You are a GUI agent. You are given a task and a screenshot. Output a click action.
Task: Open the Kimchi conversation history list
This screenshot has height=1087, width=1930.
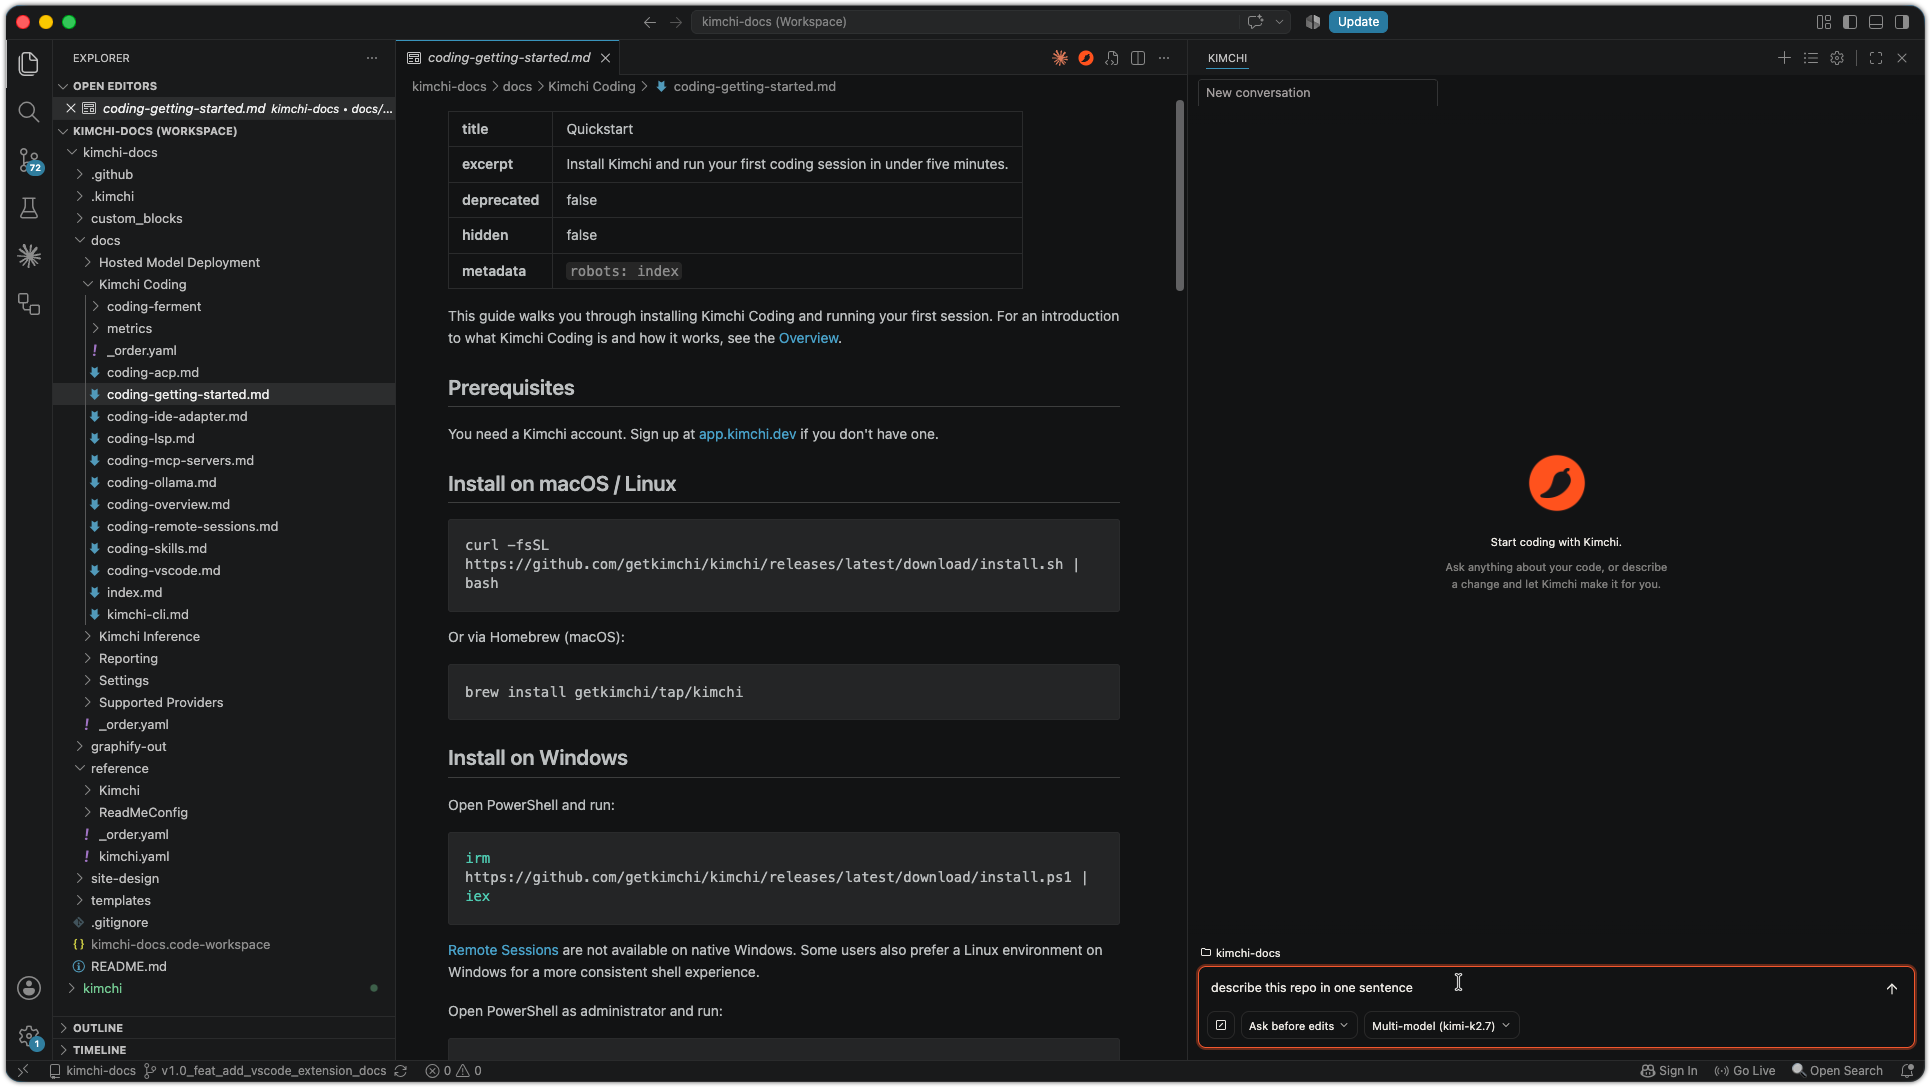coord(1811,58)
